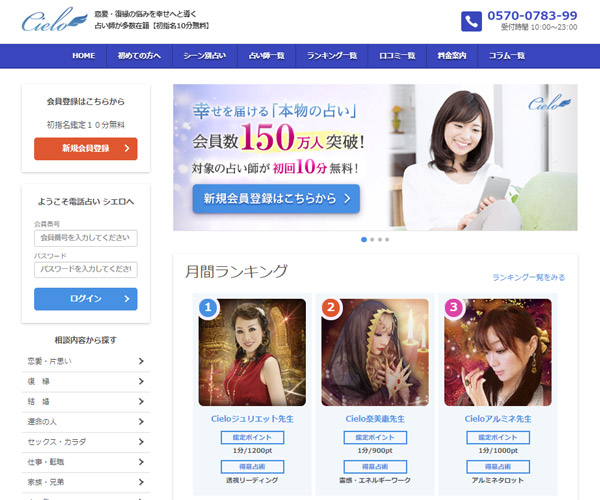600x500 pixels.
Task: Select the fourth carousel dot
Action: pos(387,239)
